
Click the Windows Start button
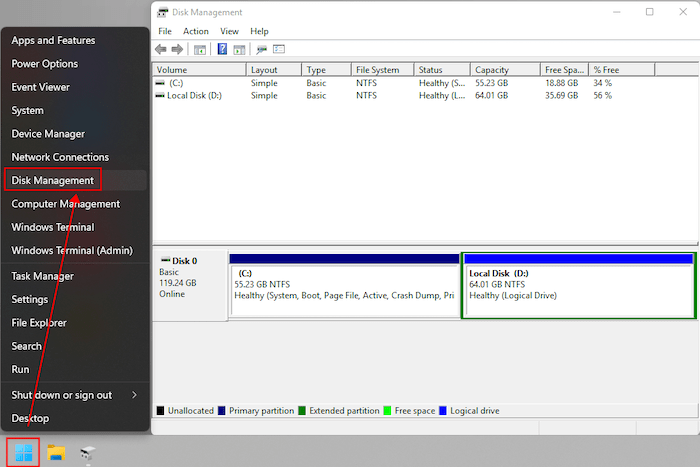pyautogui.click(x=23, y=453)
